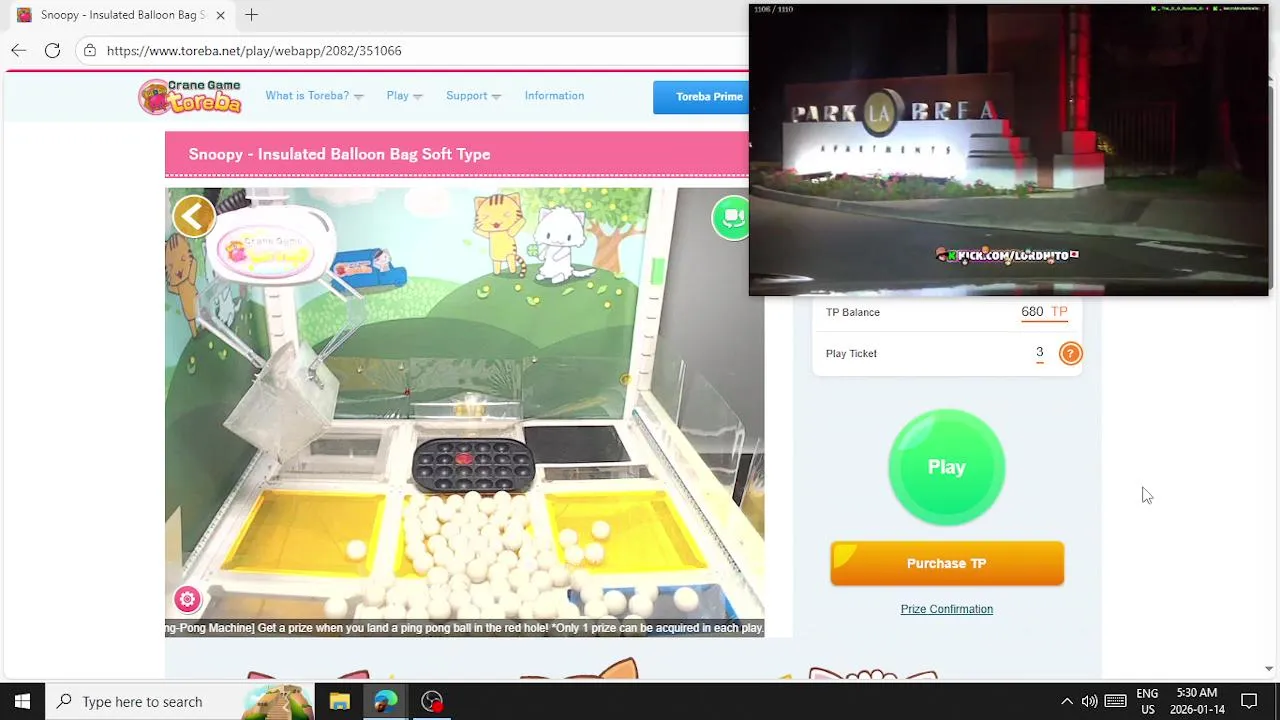
Task: Click the ENG US language indicator
Action: click(x=1147, y=701)
